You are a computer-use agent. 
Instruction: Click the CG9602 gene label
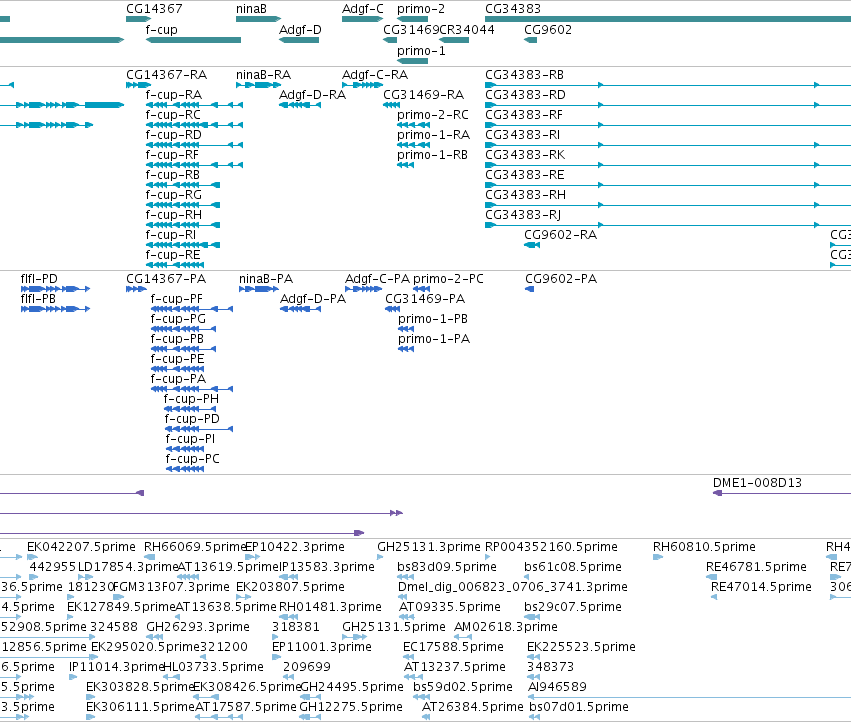[x=548, y=29]
